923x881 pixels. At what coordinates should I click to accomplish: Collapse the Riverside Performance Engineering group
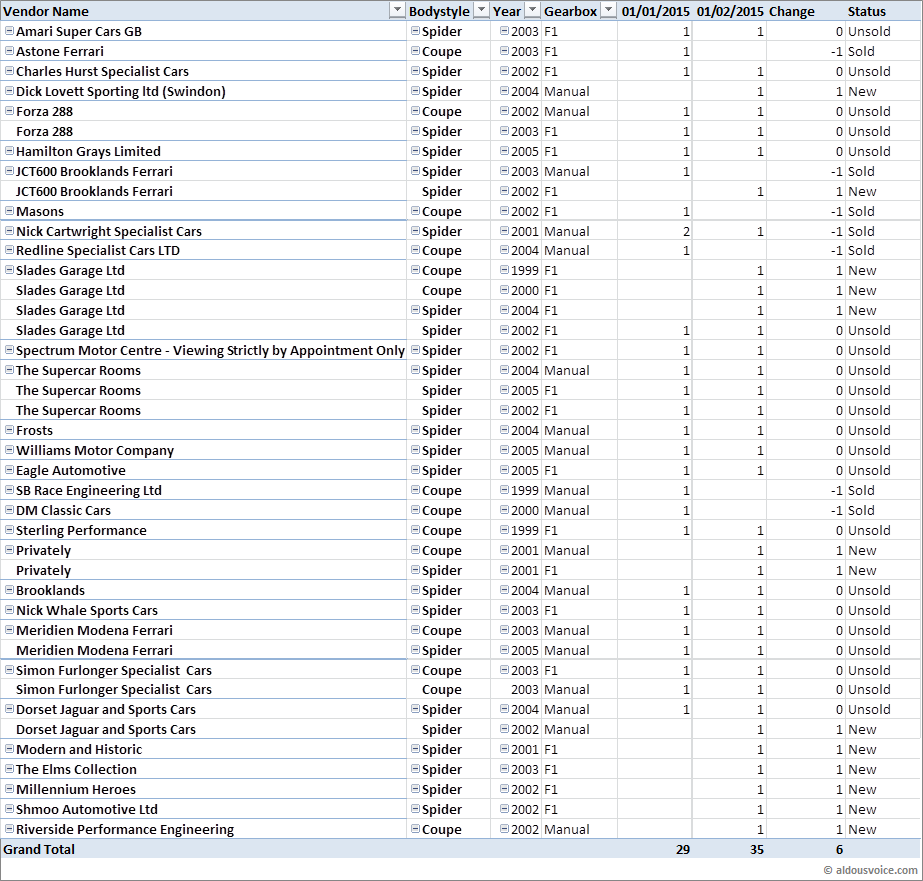9,829
